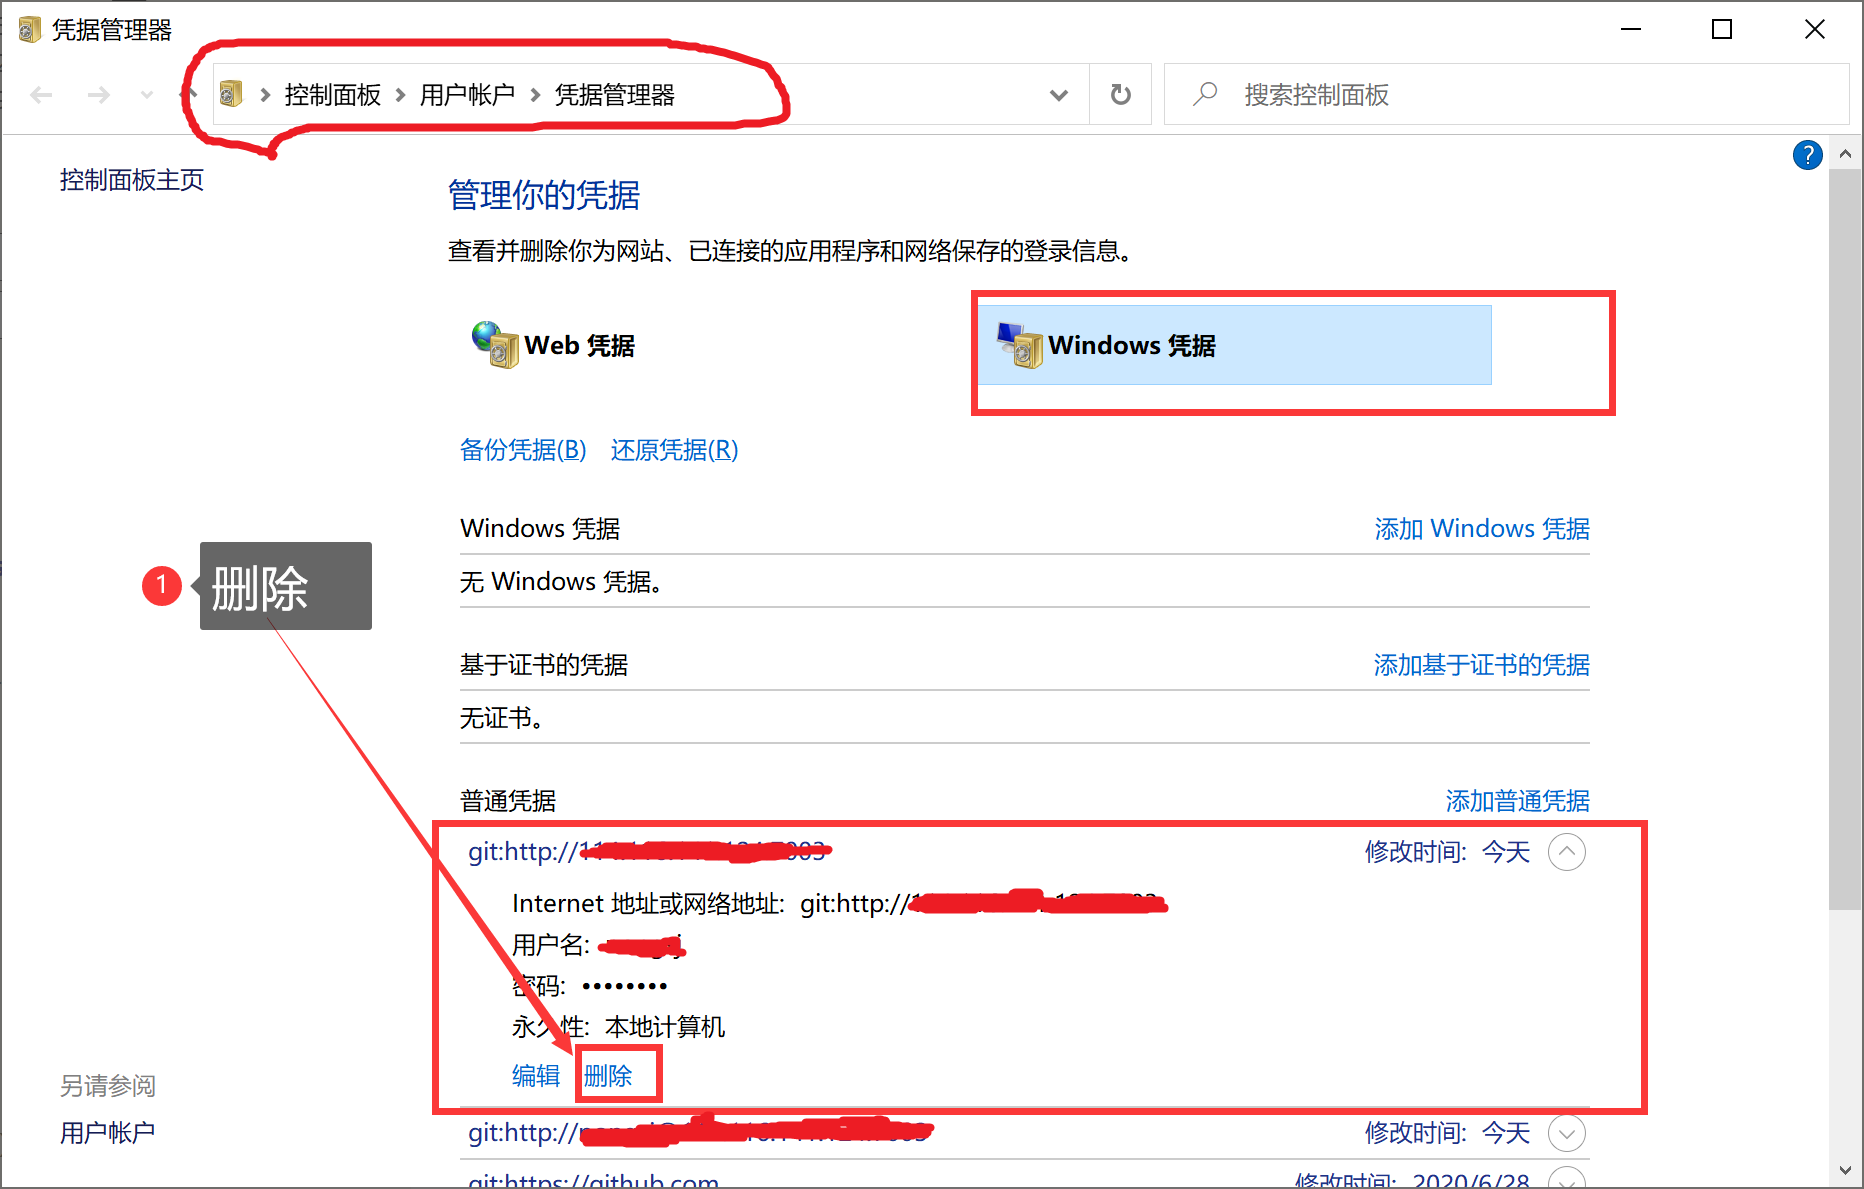Close the 凭据管理器 window
The width and height of the screenshot is (1864, 1189).
click(x=1814, y=30)
